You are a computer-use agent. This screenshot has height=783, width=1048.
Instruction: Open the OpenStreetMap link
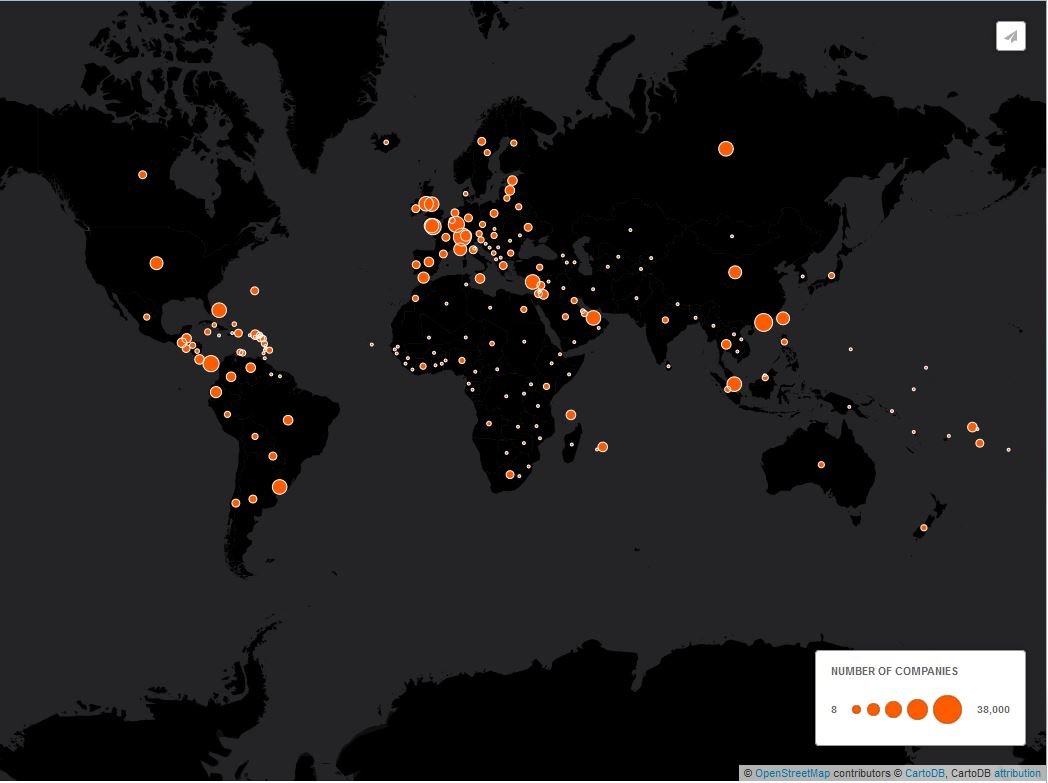(x=793, y=773)
